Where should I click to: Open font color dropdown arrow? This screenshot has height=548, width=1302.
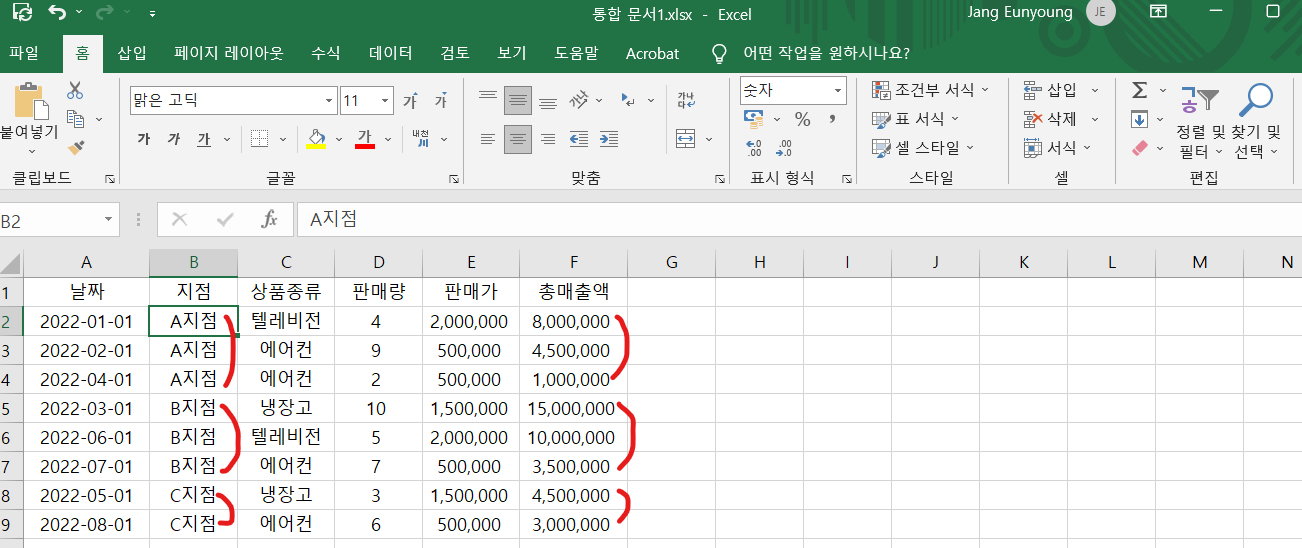click(387, 139)
